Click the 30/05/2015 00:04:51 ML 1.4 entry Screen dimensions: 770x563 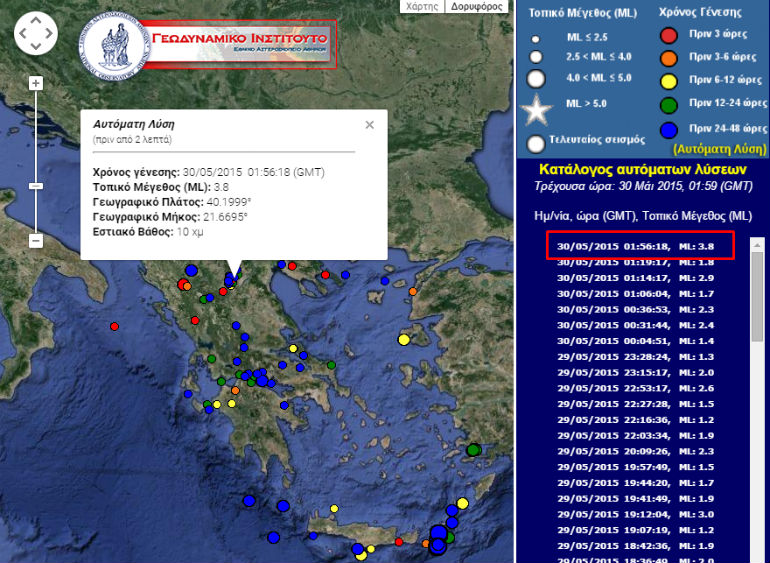[636, 340]
